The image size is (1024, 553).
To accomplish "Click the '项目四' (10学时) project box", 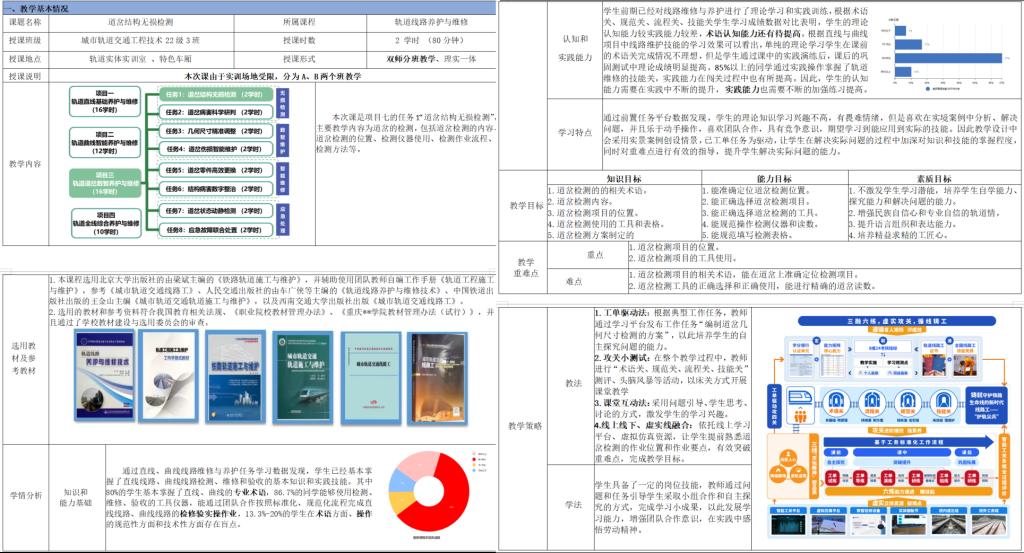I will 105,223.
